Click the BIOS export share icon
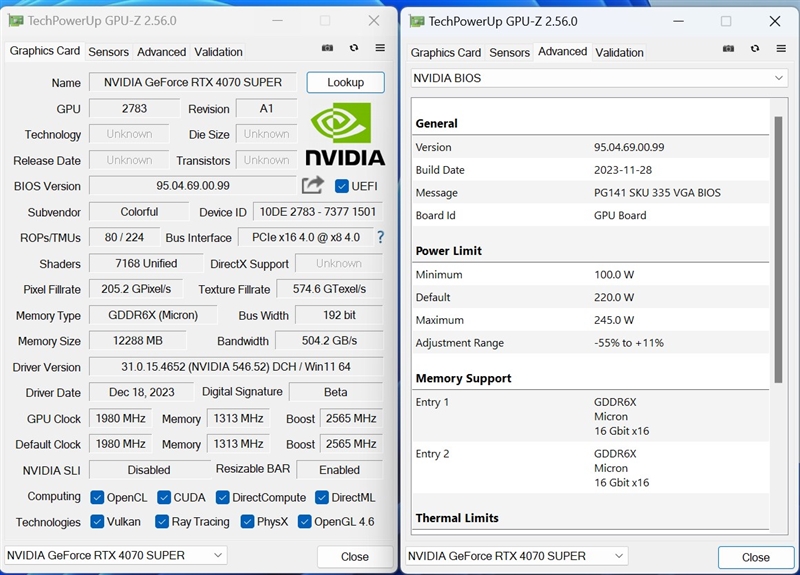Image resolution: width=800 pixels, height=575 pixels. click(312, 185)
